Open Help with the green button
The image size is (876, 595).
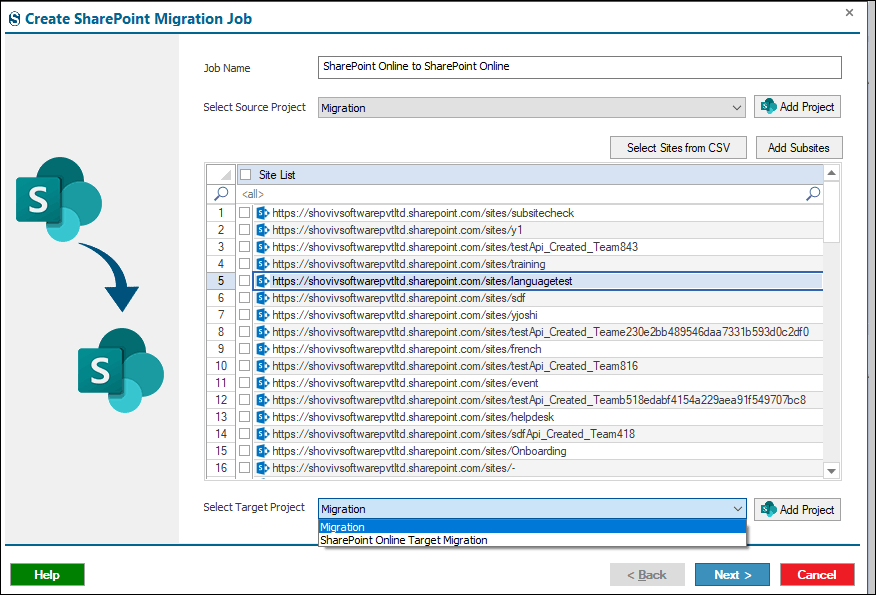(47, 574)
